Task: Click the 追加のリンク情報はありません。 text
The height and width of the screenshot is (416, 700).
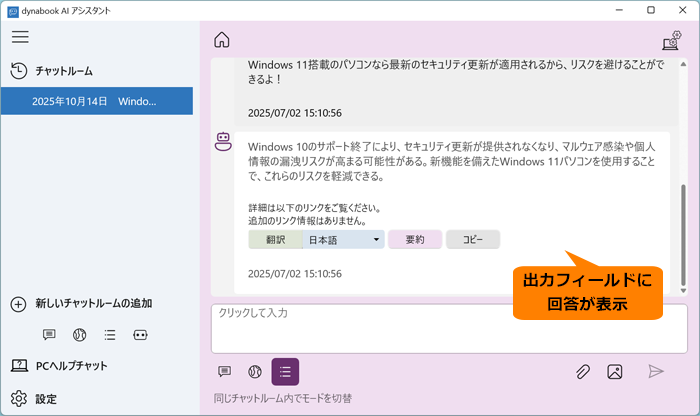Action: coord(308,220)
